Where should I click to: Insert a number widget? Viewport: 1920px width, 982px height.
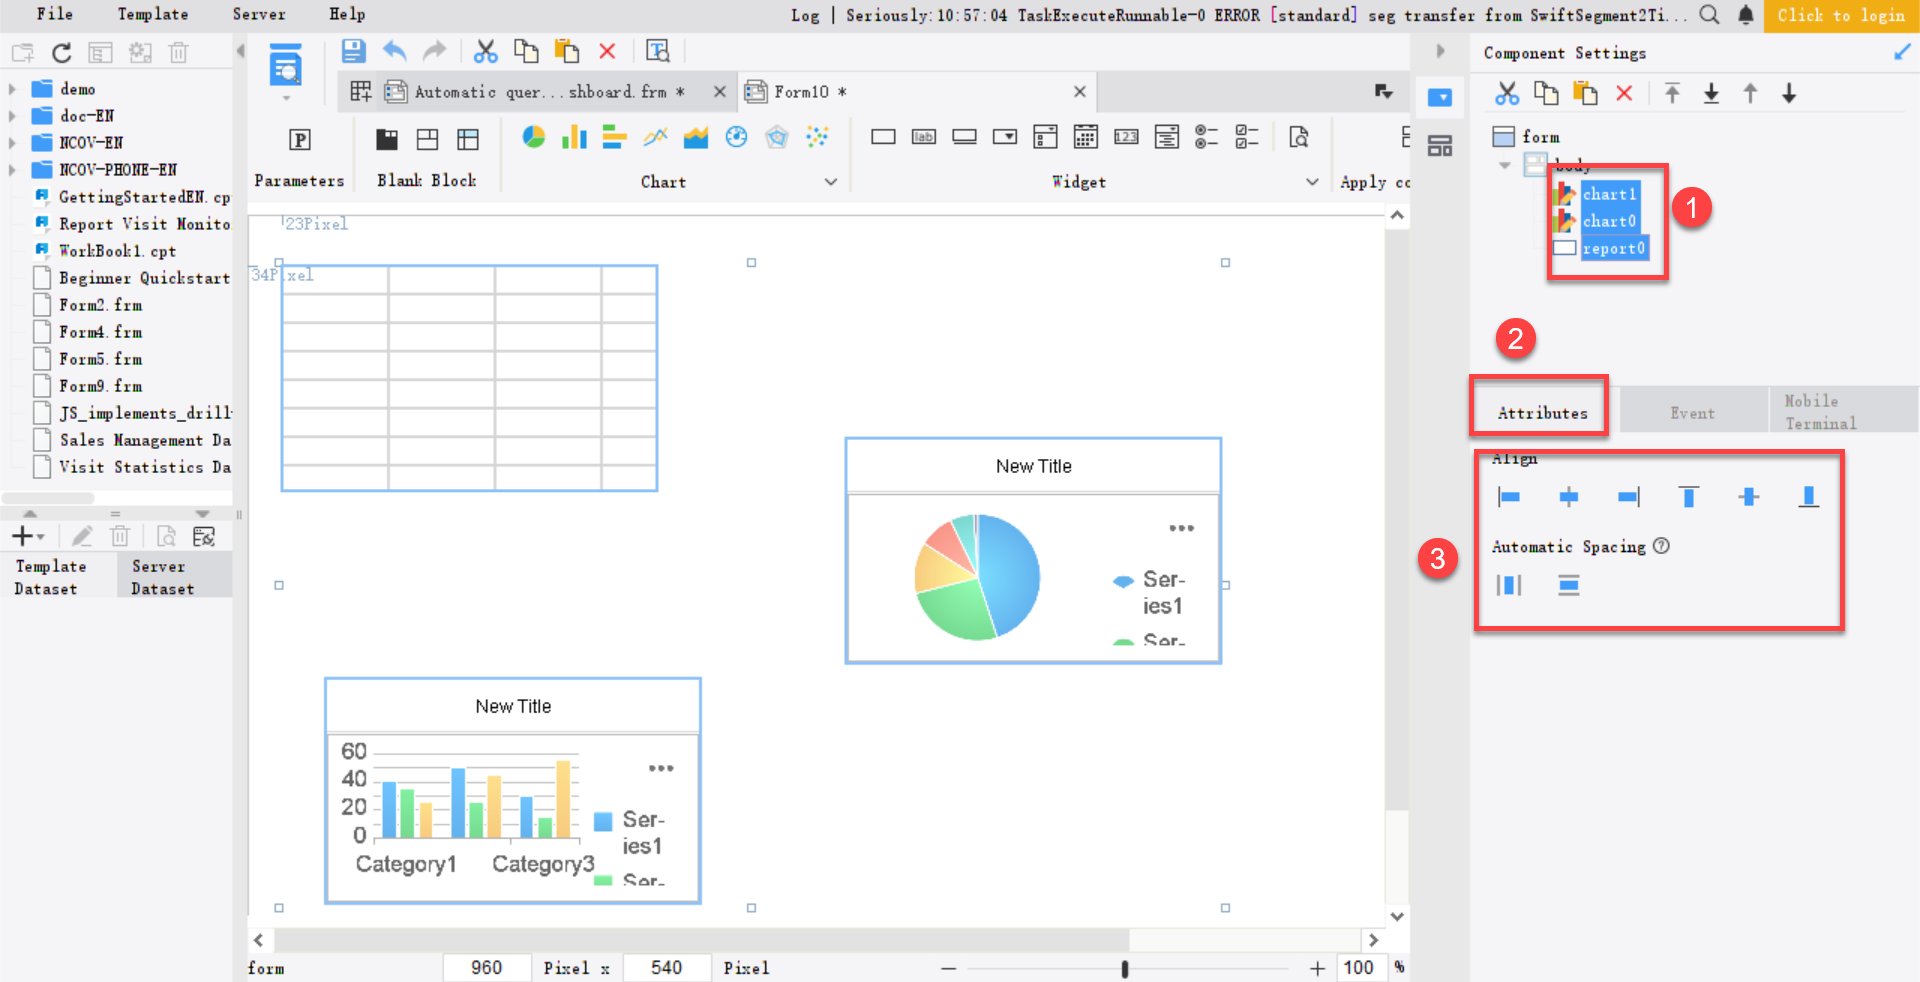click(1126, 137)
